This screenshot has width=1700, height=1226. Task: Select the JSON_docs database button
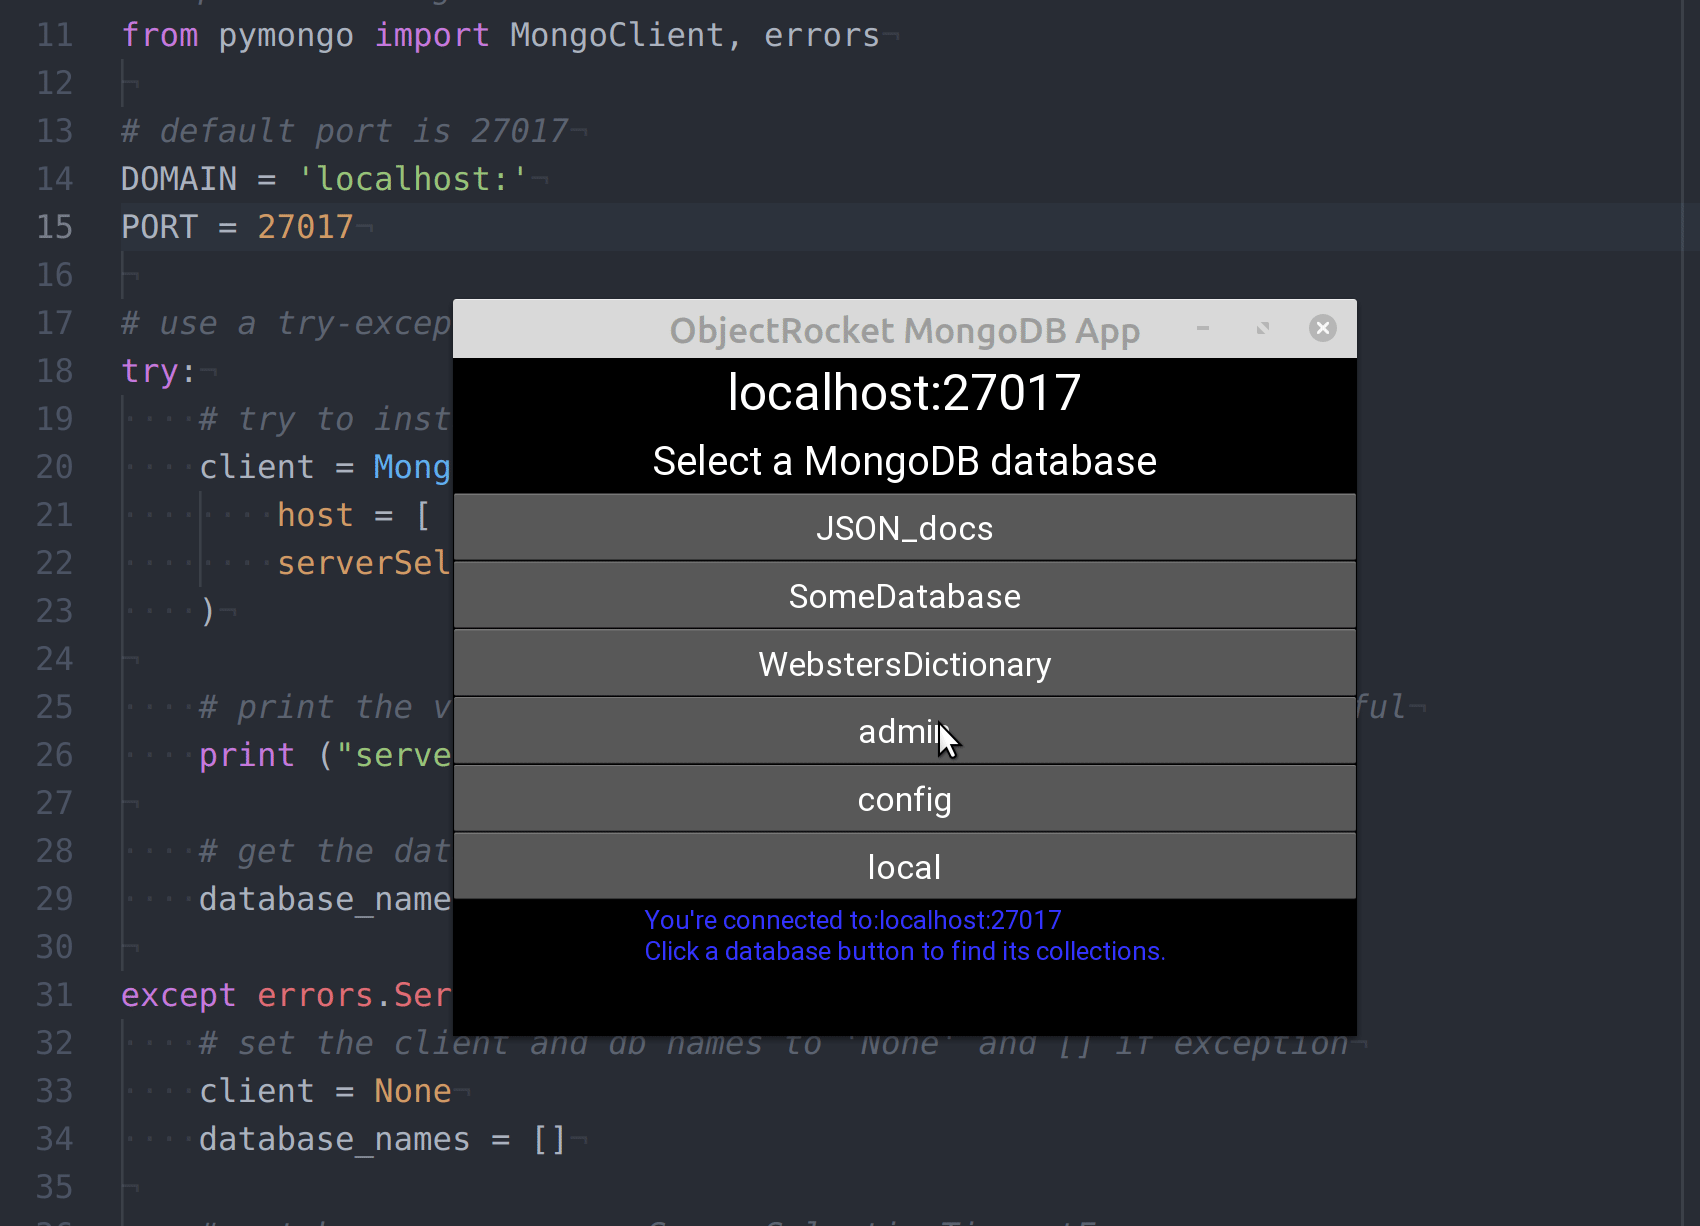click(x=905, y=527)
